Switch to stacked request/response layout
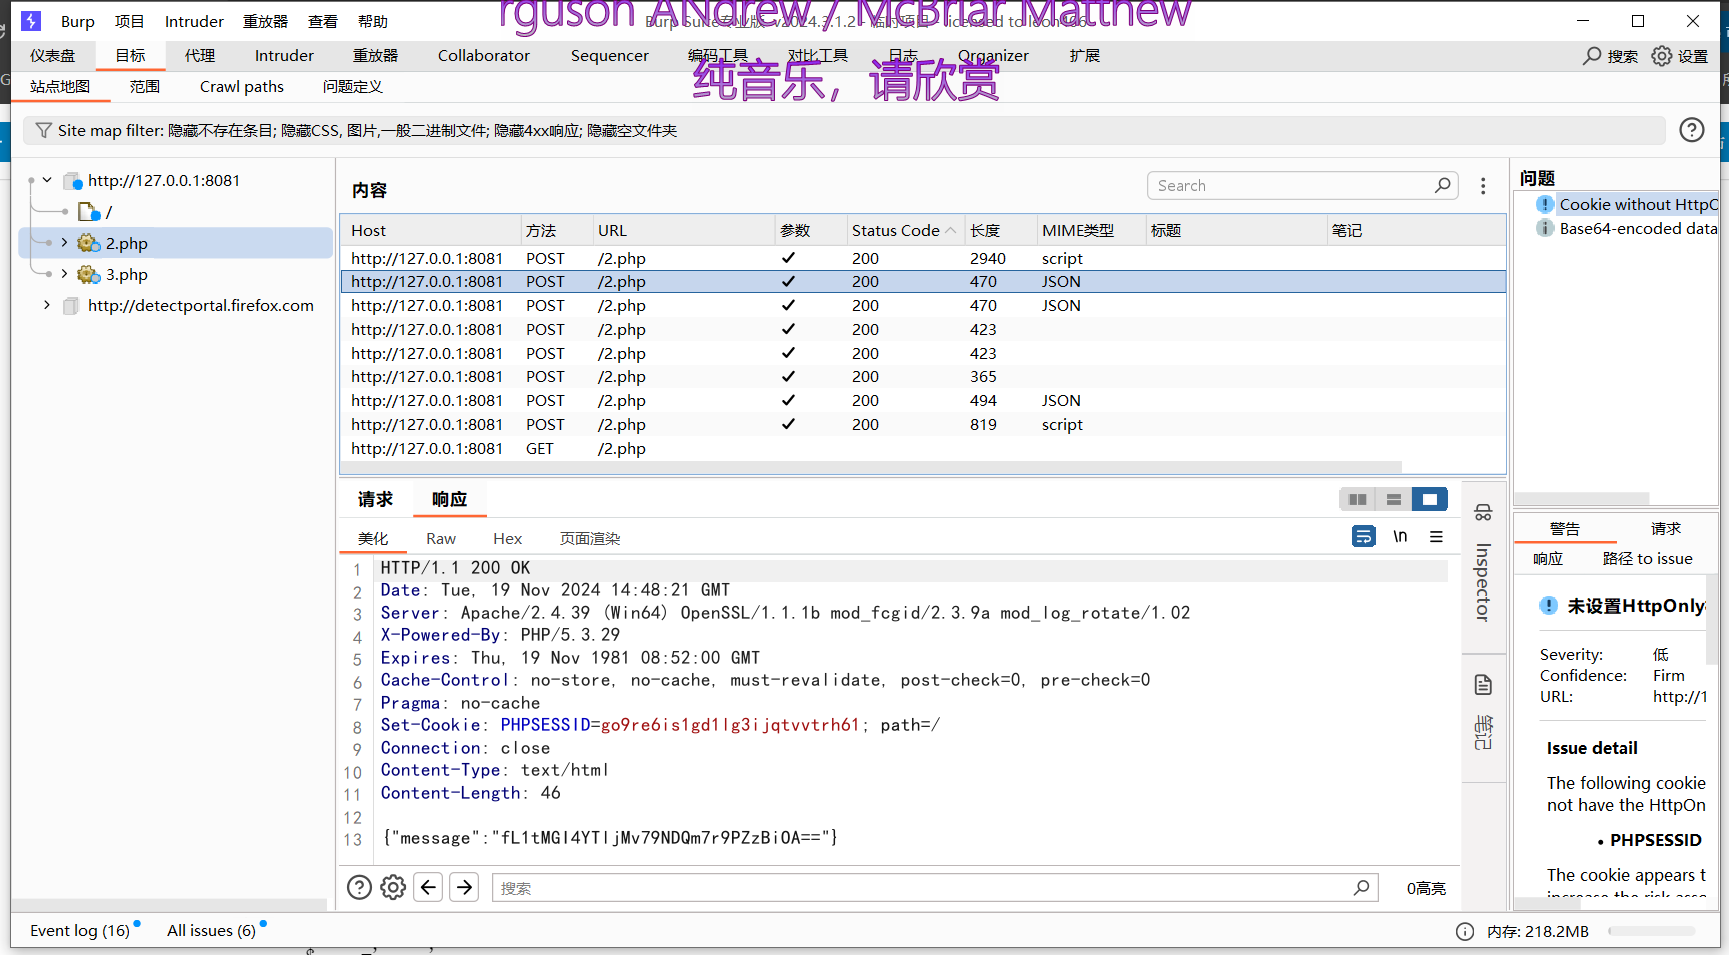The height and width of the screenshot is (955, 1729). 1393,499
